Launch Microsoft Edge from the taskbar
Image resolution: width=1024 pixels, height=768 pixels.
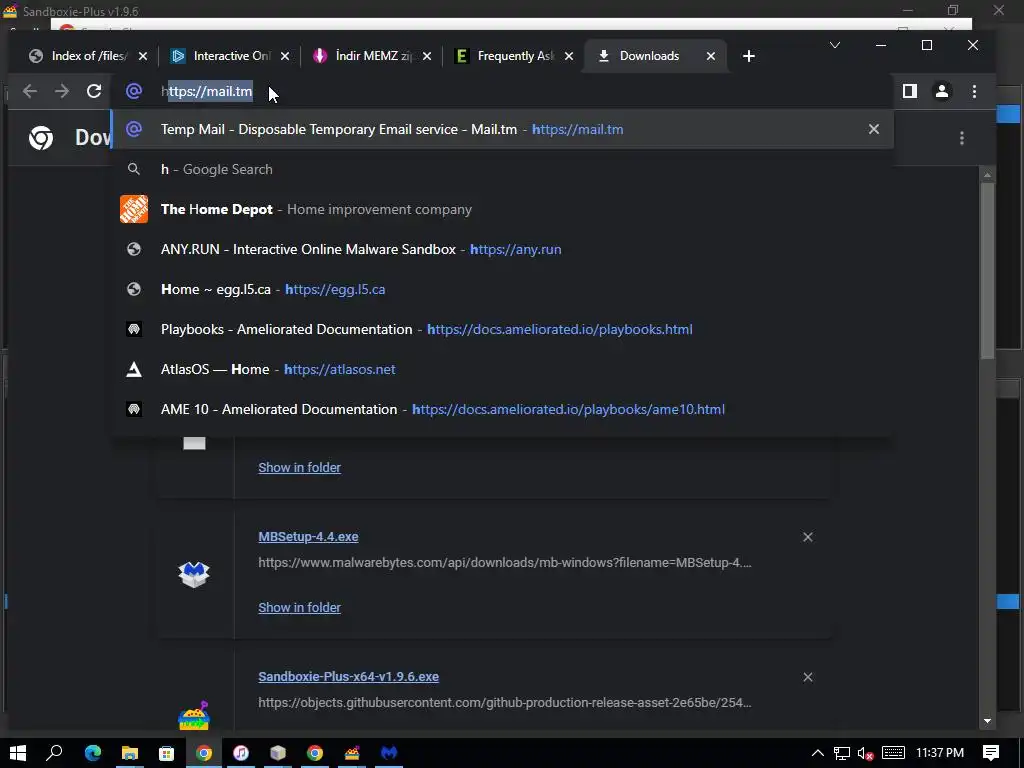93,753
